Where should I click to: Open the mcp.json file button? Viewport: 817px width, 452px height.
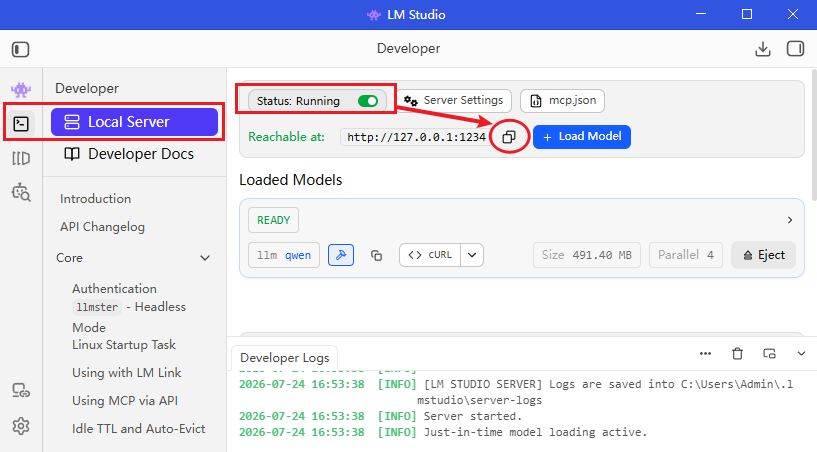click(x=562, y=101)
